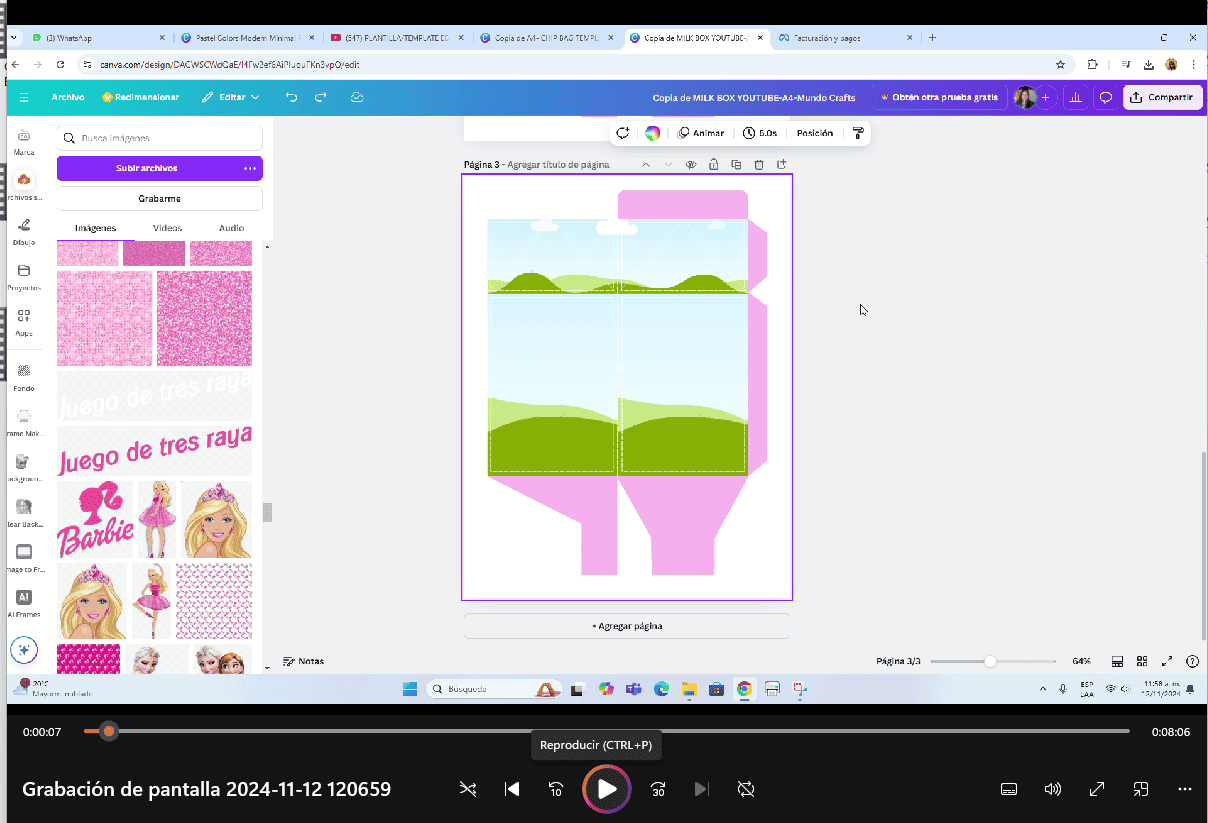Click the circular-arrow plus icon in floating toolbar
Image resolution: width=1208 pixels, height=823 pixels.
tap(623, 133)
